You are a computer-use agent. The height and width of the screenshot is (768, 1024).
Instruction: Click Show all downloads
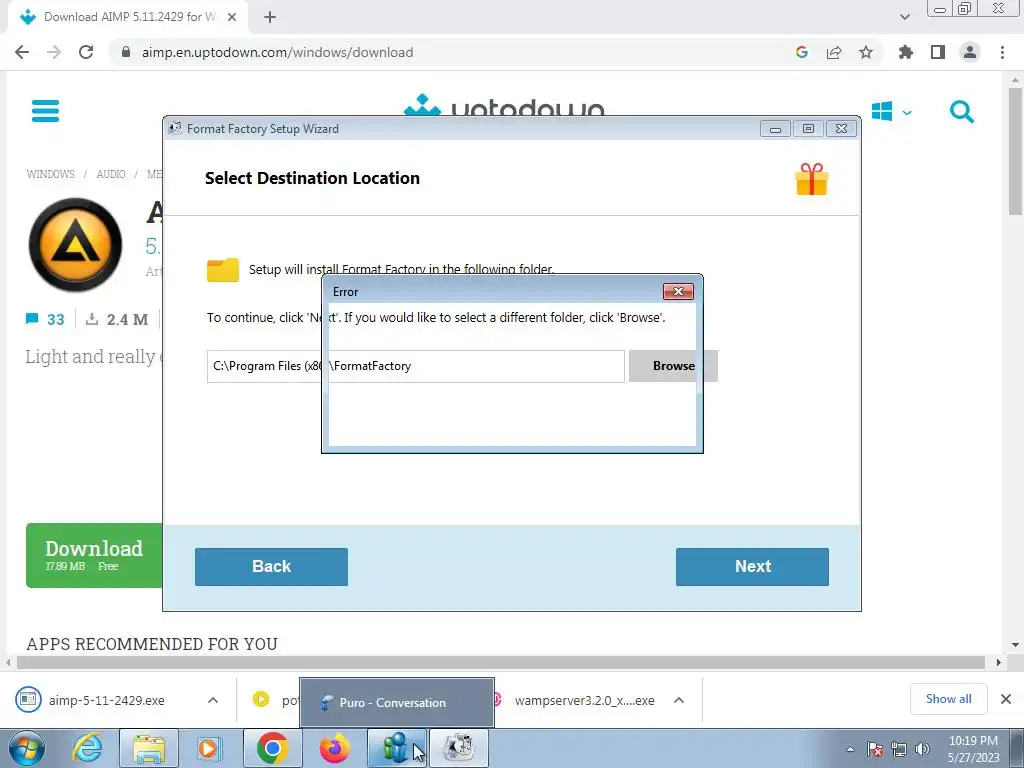tap(948, 699)
